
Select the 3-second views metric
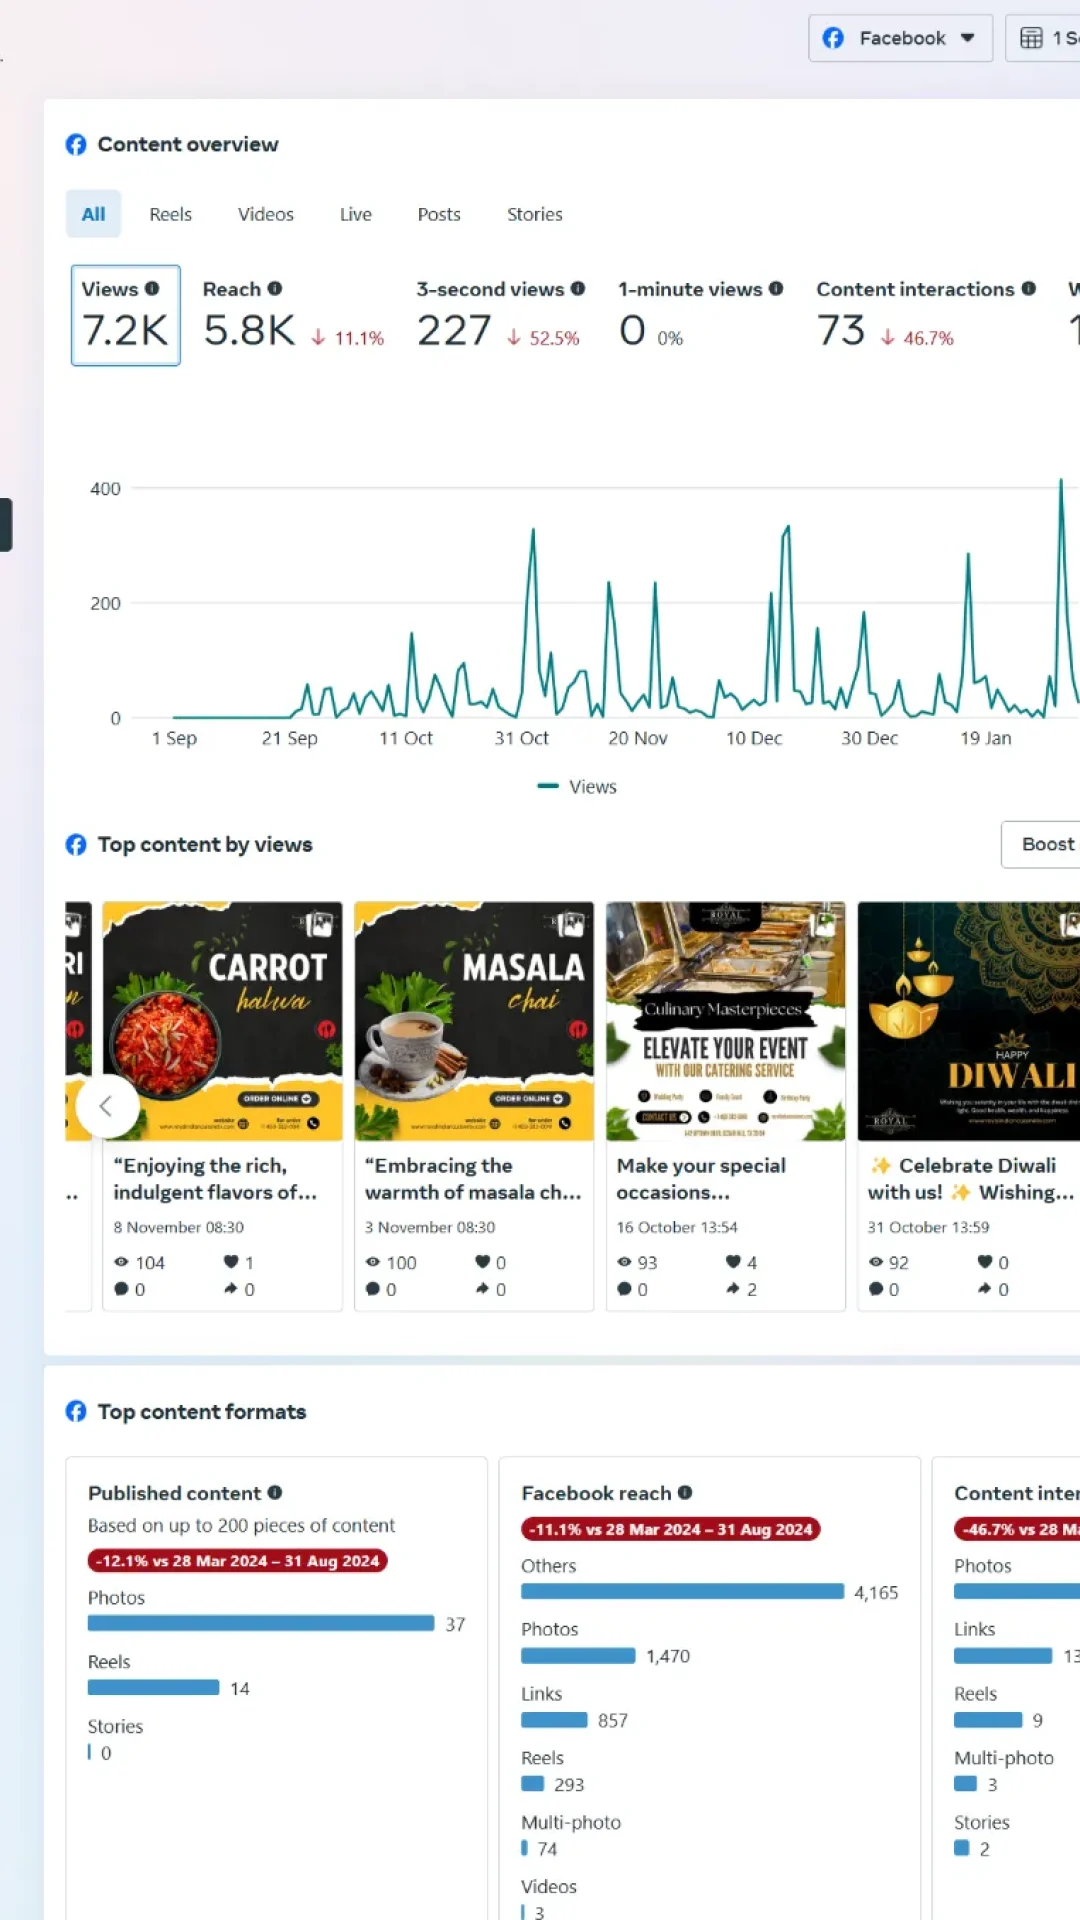click(500, 315)
